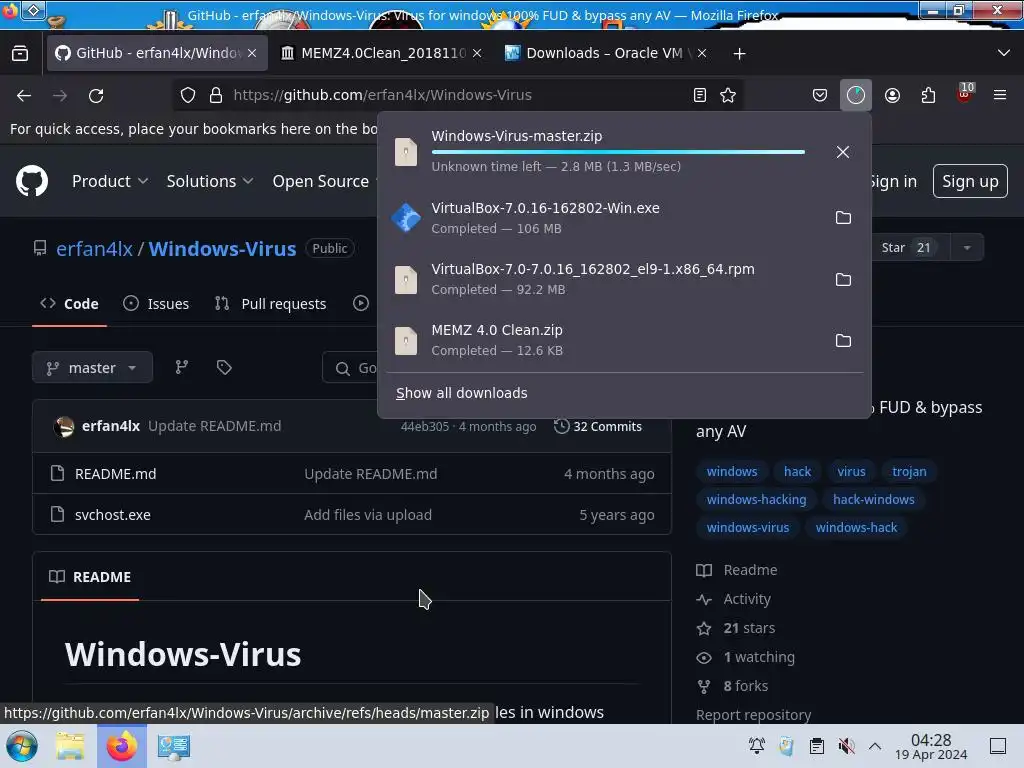Expand the Solutions menu
Screen dimensions: 1024x768
point(210,181)
